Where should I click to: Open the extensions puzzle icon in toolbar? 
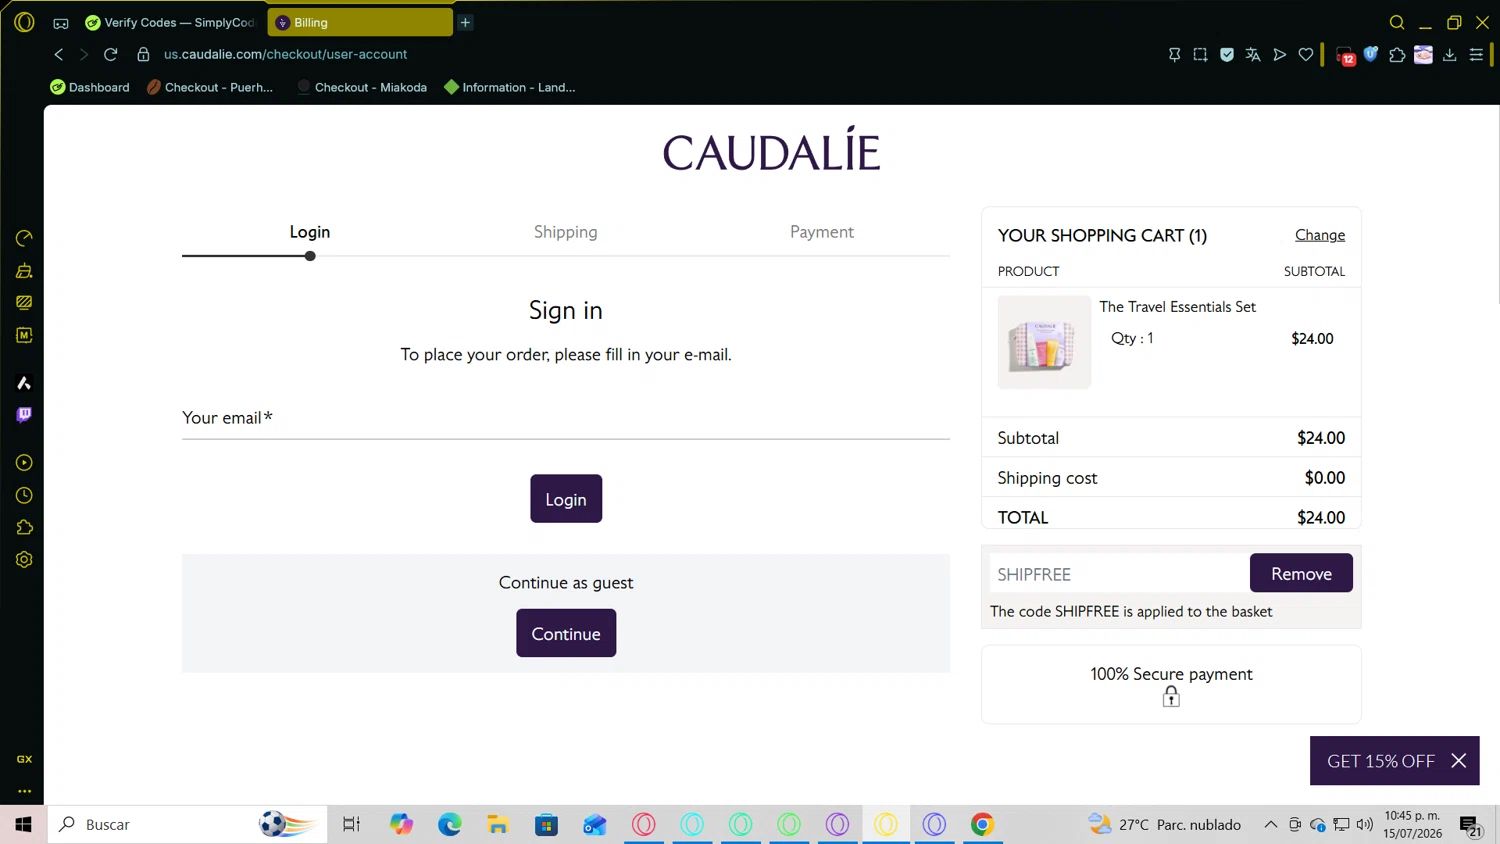click(1397, 54)
